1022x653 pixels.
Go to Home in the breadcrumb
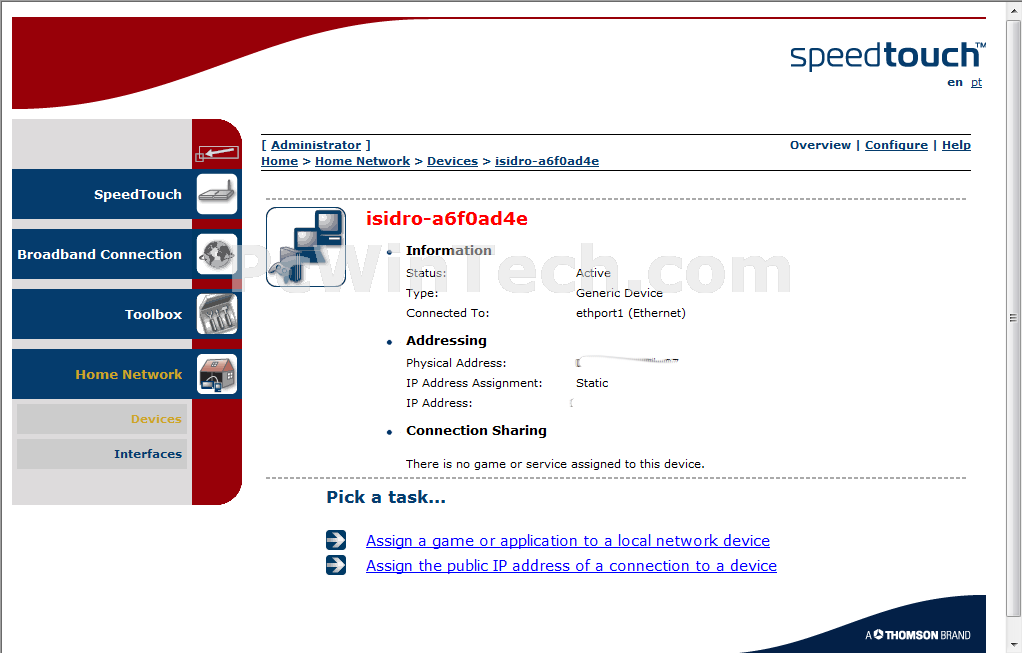pyautogui.click(x=280, y=161)
